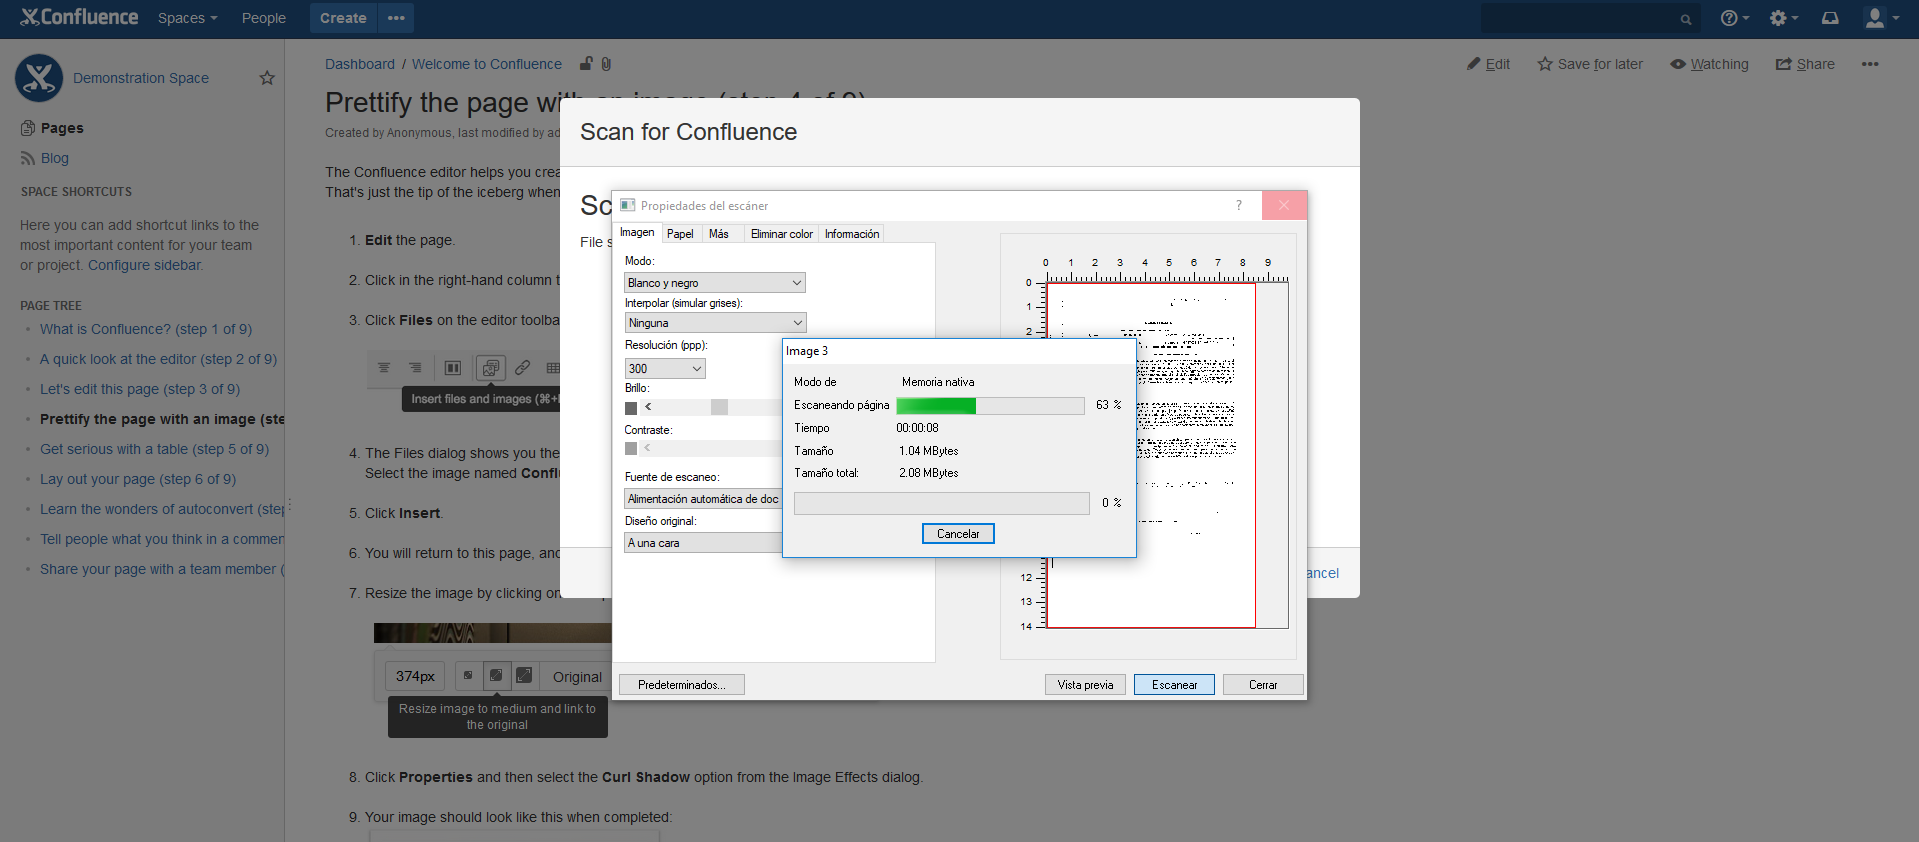The image size is (1919, 842).
Task: Switch to the Papel tab
Action: point(680,234)
